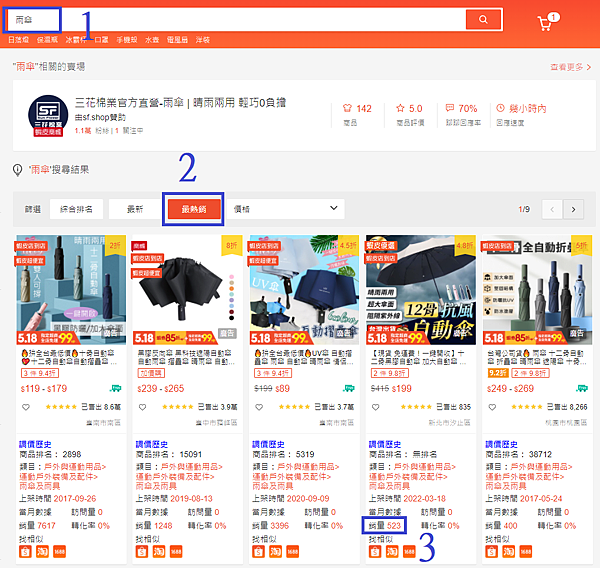600x568 pixels.
Task: Click the 加價購 tag on $239 item
Action: pyautogui.click(x=151, y=373)
